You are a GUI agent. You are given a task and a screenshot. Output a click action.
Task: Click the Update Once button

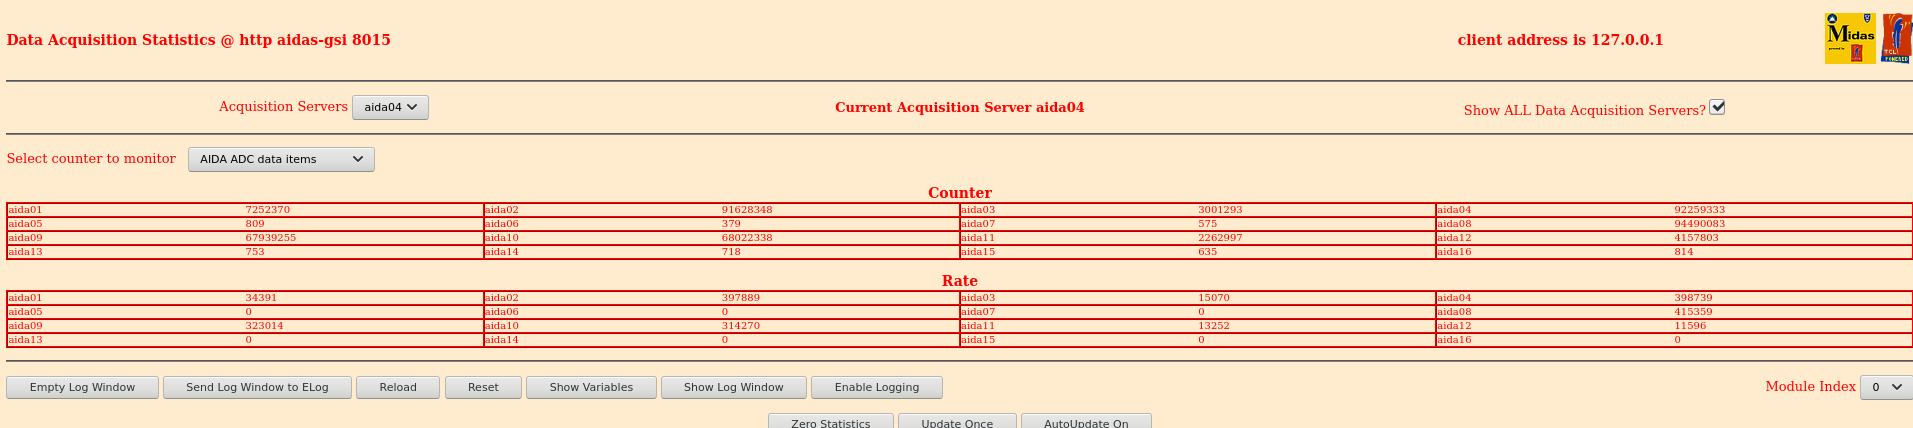click(x=957, y=422)
